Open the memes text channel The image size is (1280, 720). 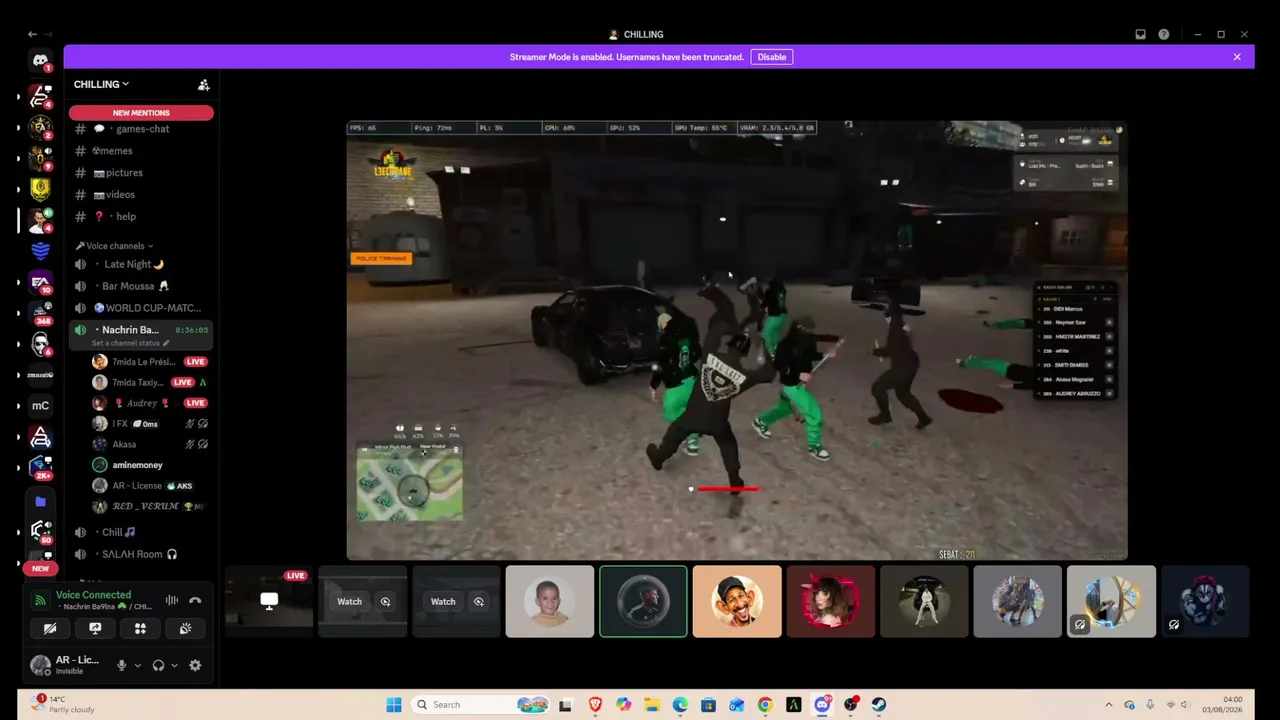click(x=141, y=151)
